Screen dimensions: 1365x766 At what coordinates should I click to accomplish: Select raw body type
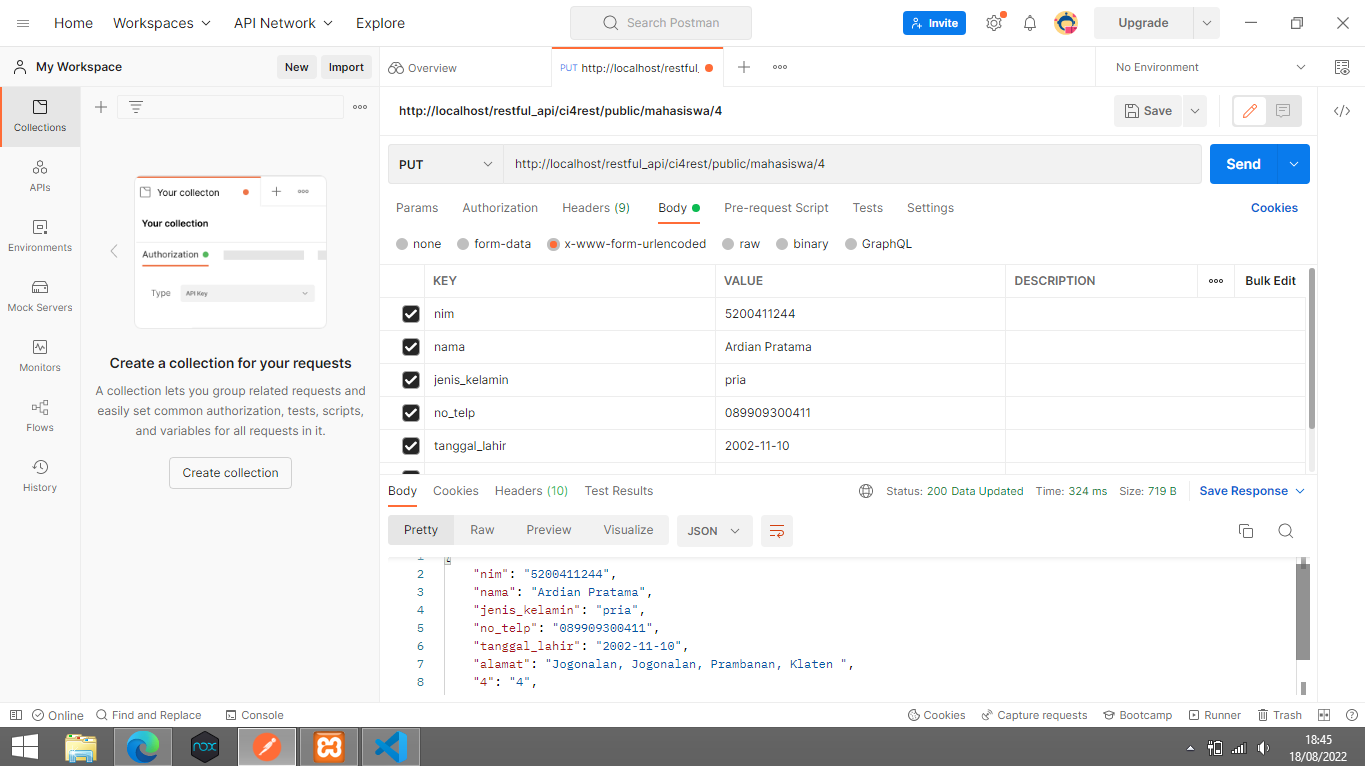(x=741, y=244)
